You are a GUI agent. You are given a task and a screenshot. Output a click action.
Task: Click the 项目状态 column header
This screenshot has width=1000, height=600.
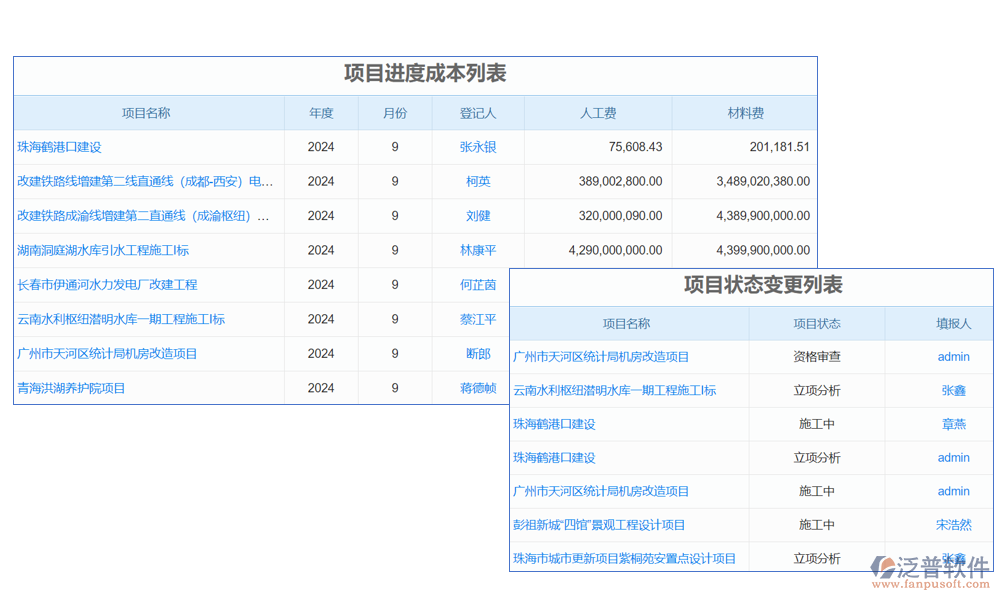[817, 324]
